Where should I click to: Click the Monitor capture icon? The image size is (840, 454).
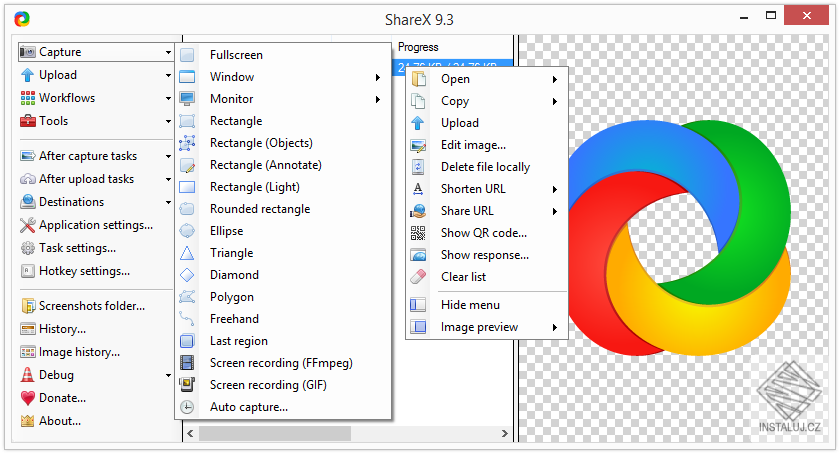pos(187,99)
